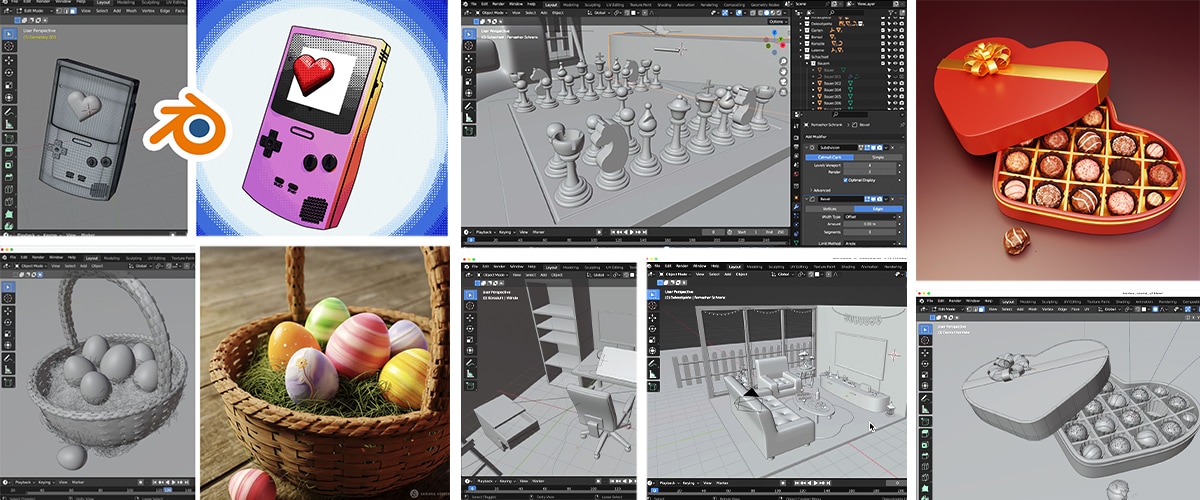The image size is (1200, 500).
Task: Open Global orientation dropdown in chess window
Action: pos(601,12)
